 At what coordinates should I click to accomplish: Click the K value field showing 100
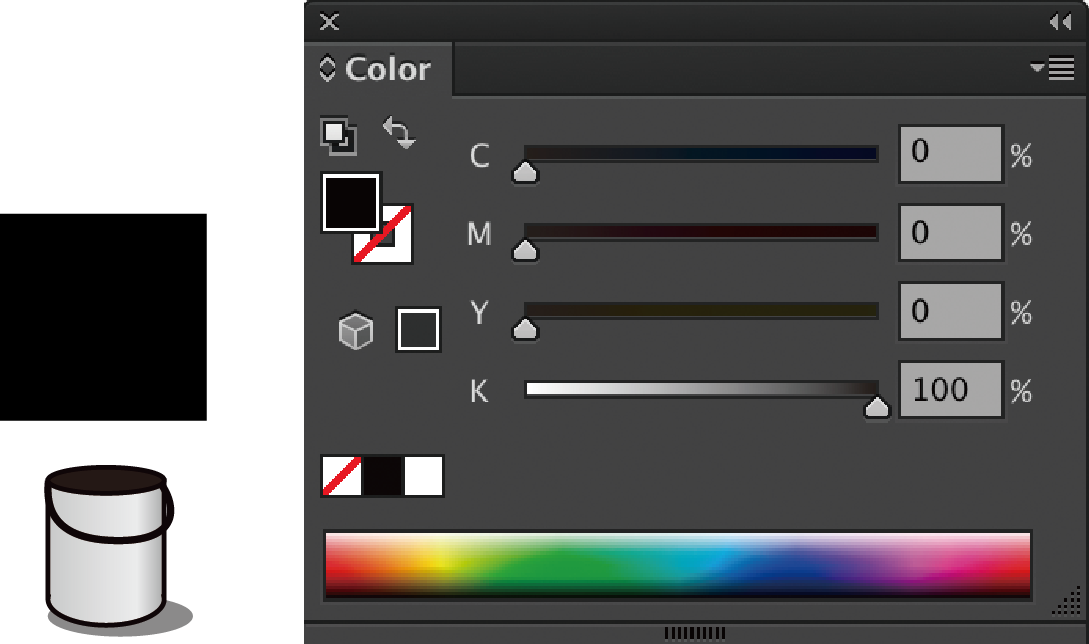coord(950,390)
